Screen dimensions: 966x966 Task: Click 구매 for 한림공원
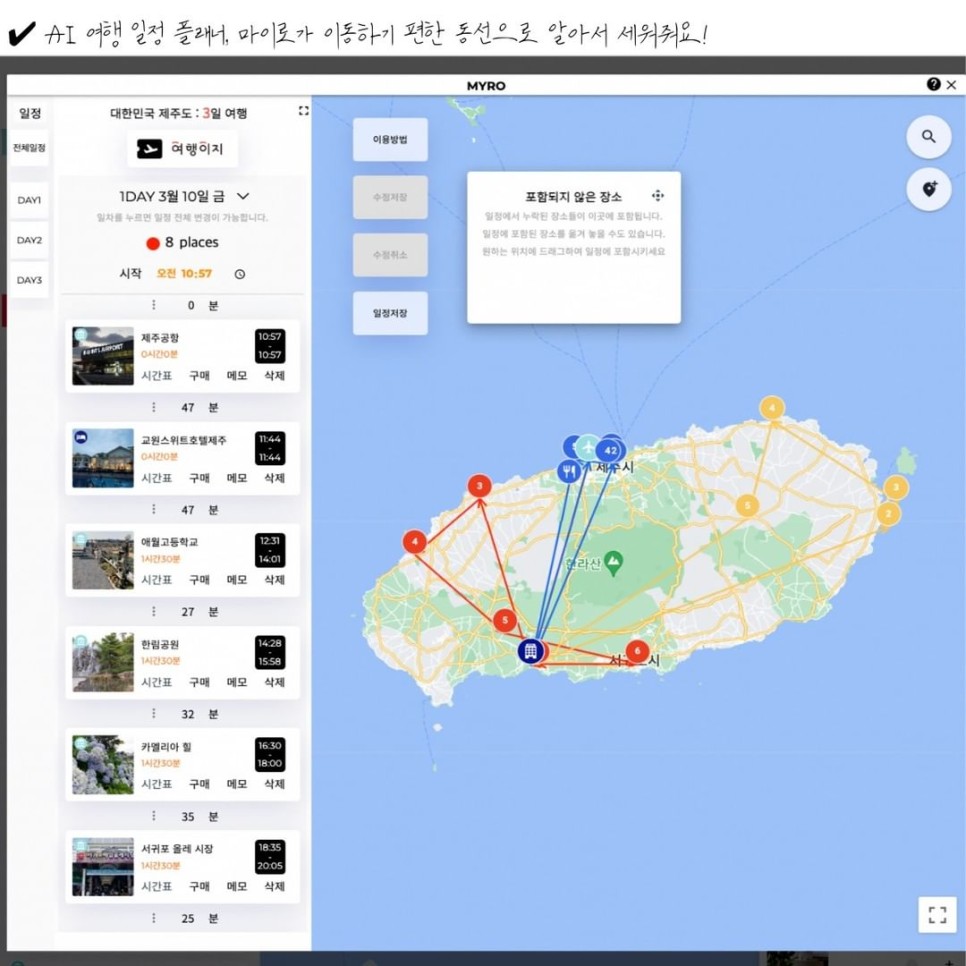(199, 682)
